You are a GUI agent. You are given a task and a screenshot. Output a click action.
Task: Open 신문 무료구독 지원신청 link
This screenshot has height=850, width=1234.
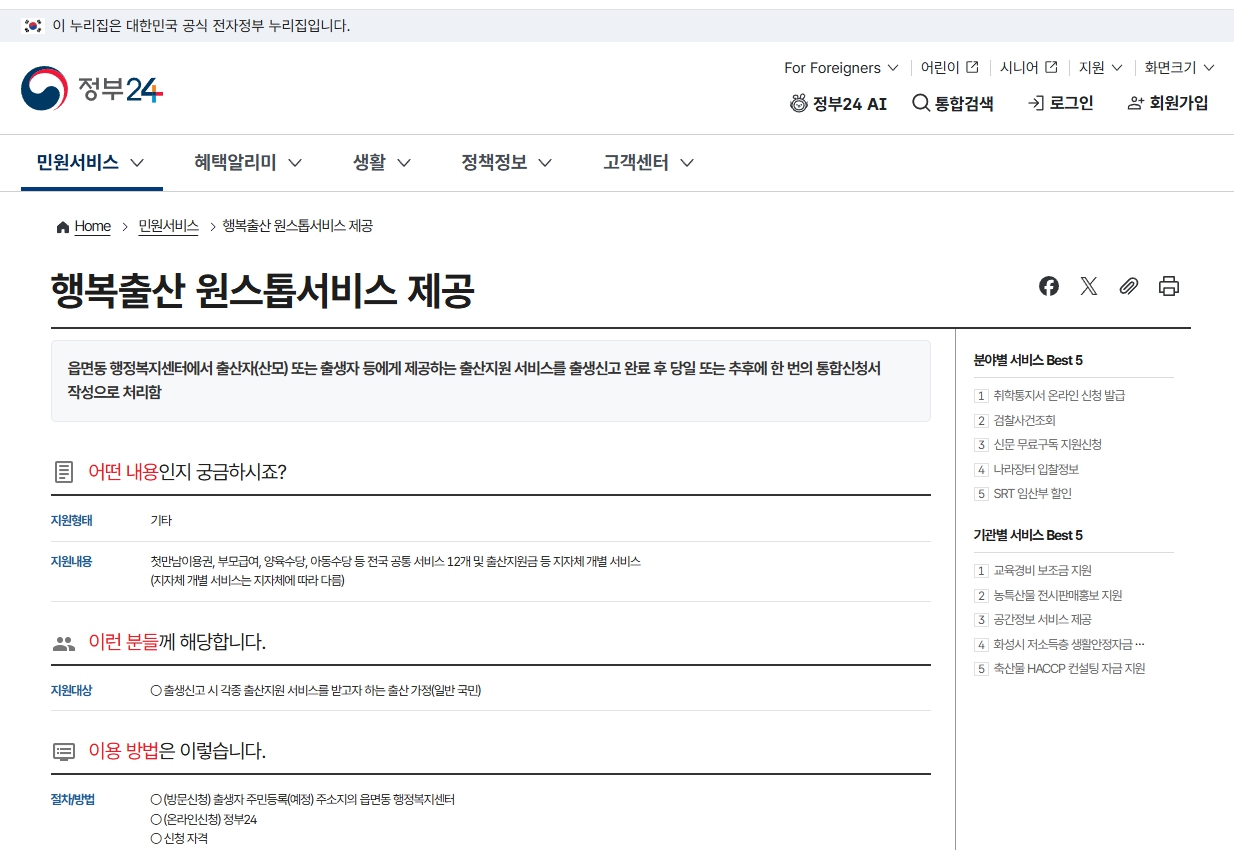pos(1047,445)
